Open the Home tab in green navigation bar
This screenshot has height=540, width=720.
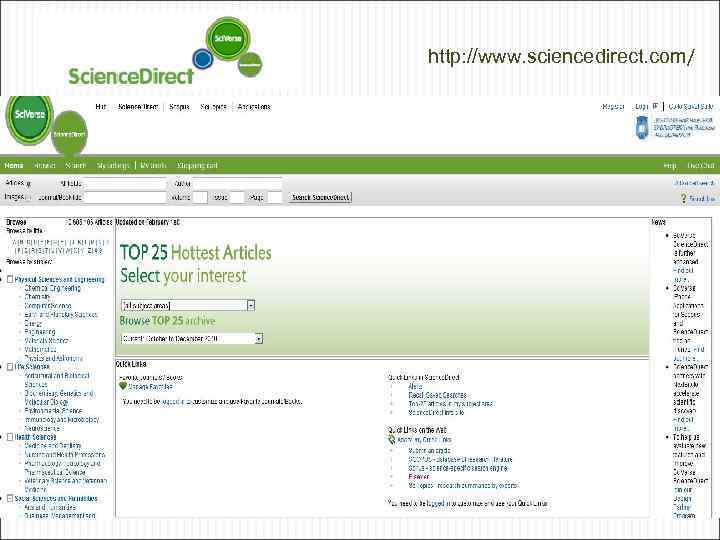(14, 165)
